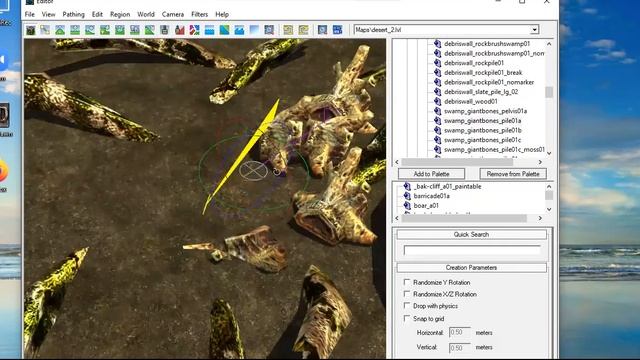Enable Randomize X/Z Rotation checkbox
640x360 pixels.
pyautogui.click(x=407, y=294)
